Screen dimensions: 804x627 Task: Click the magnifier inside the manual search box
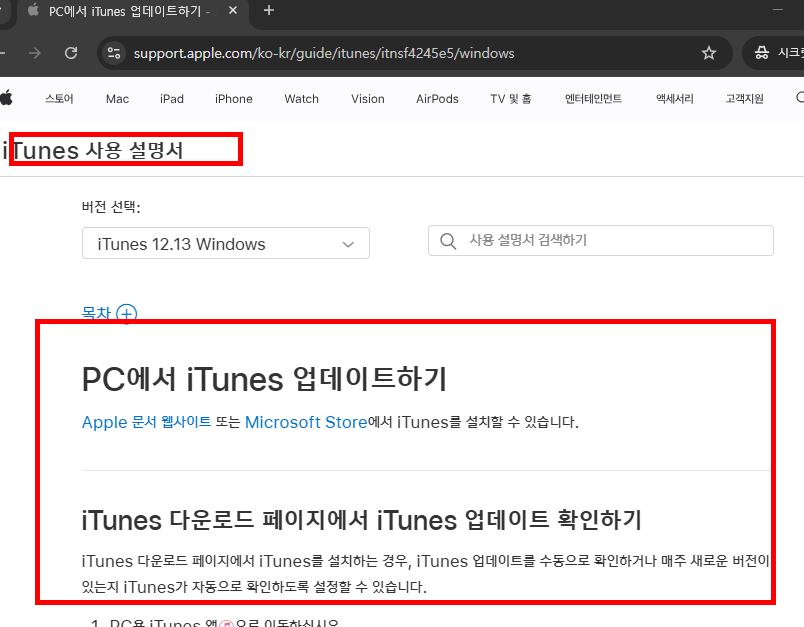(x=447, y=240)
